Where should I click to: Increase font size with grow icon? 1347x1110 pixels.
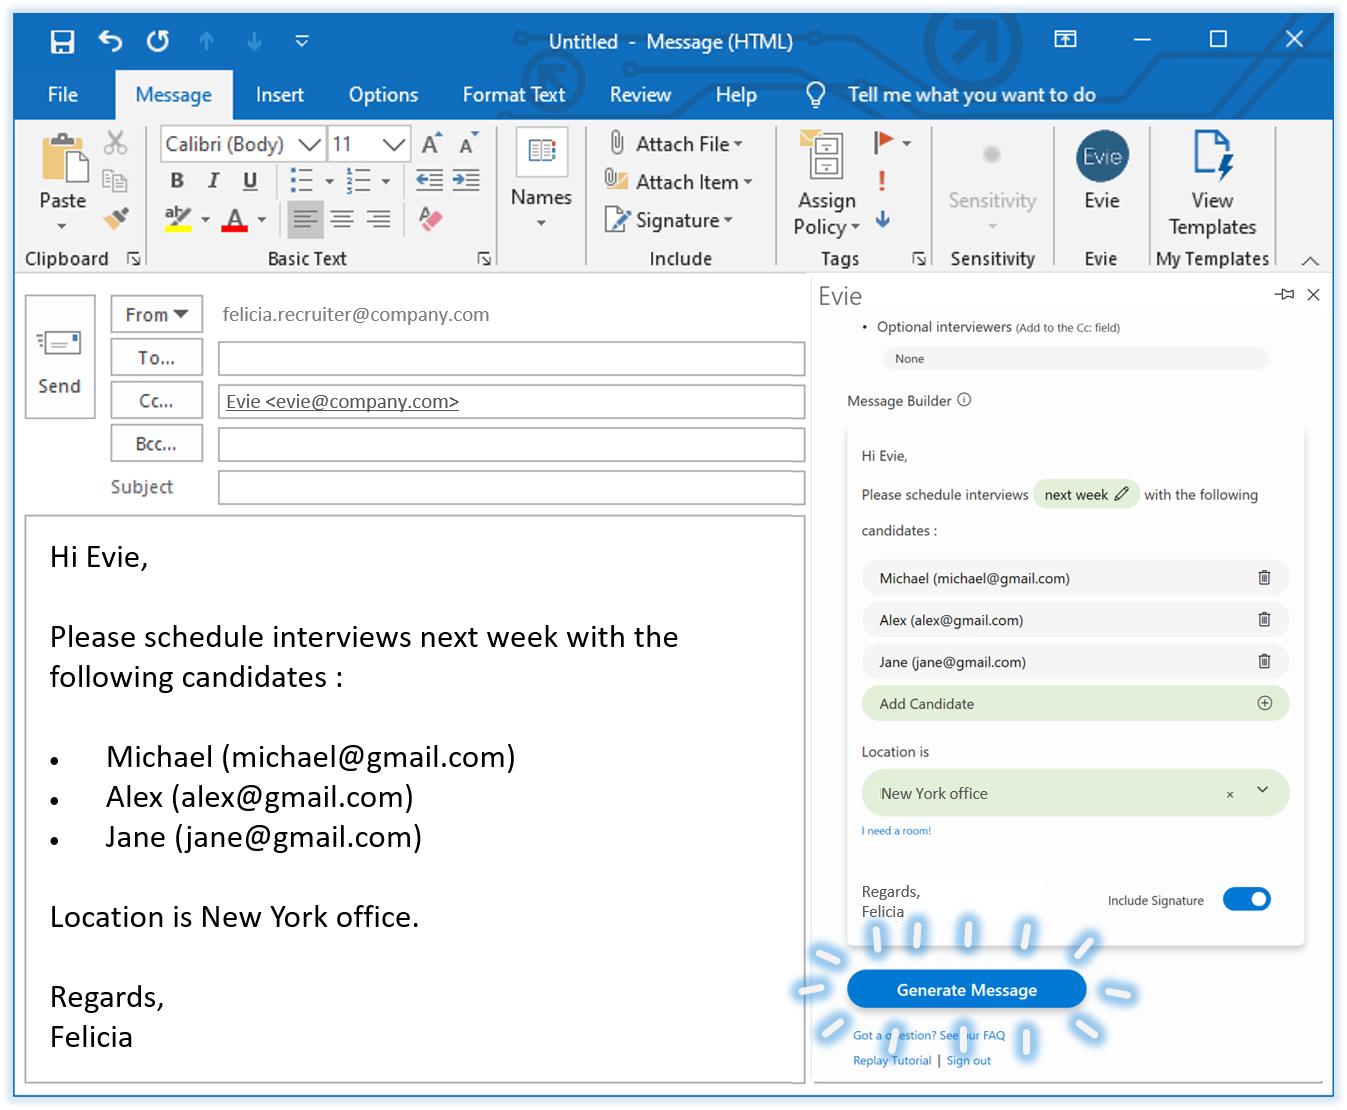pos(431,144)
